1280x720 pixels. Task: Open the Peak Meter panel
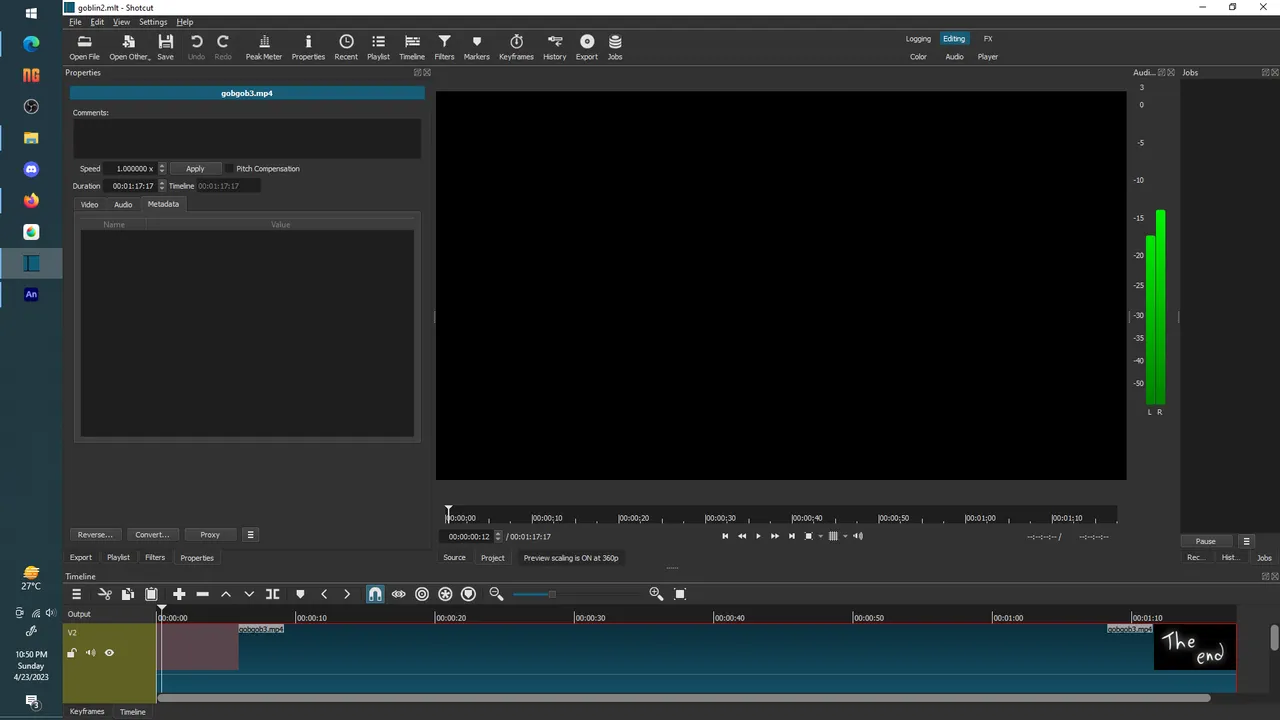264,47
